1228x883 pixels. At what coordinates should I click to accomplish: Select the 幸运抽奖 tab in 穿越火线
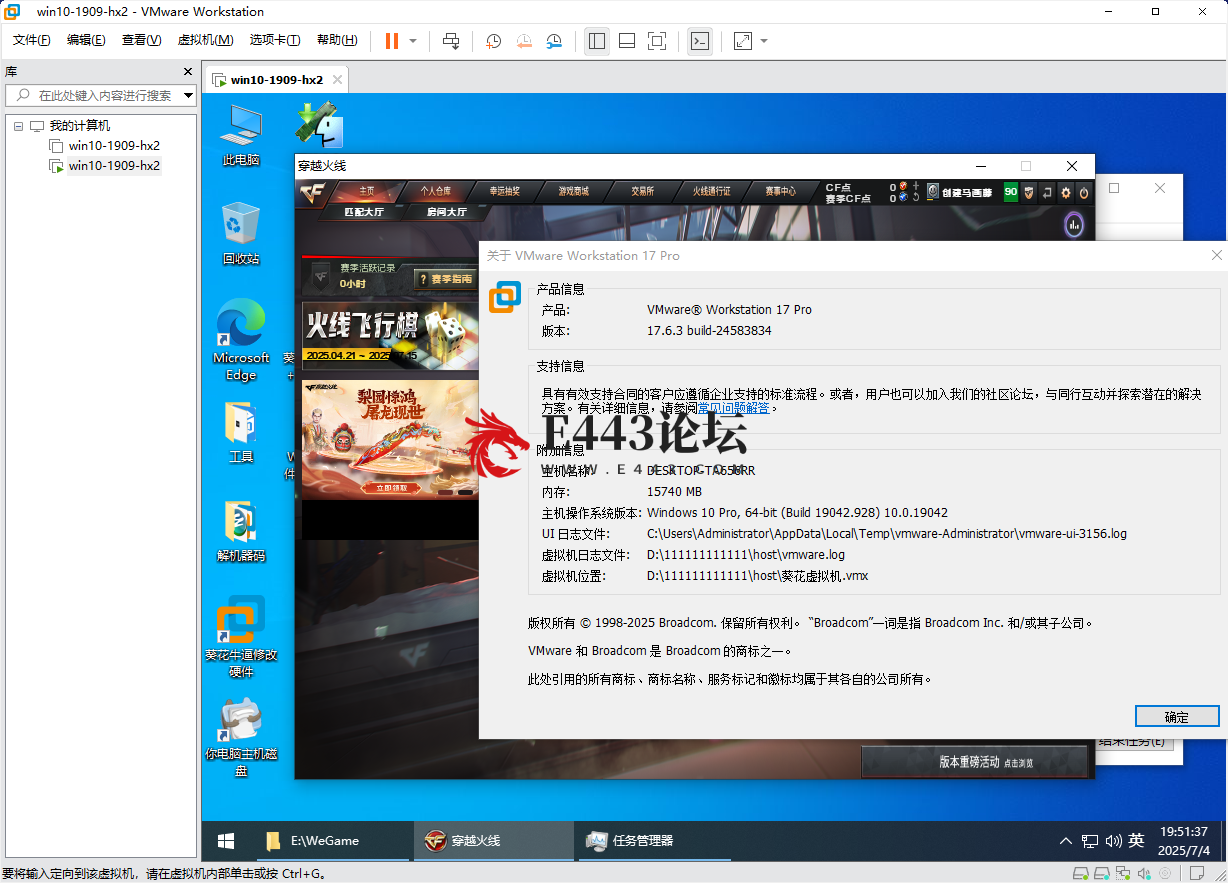point(504,191)
